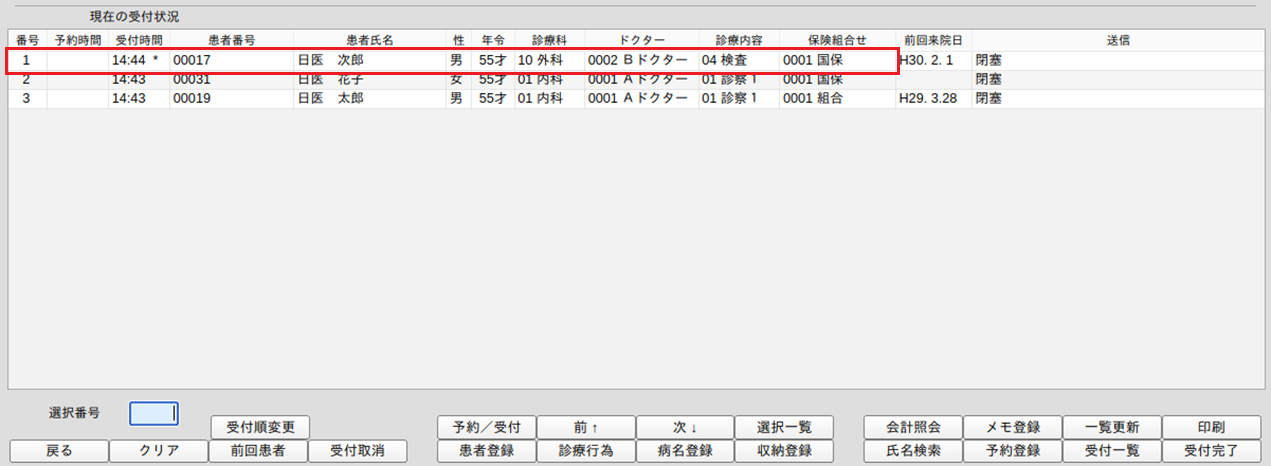The image size is (1271, 466).
Task: Click the 送信 column header
Action: coord(1117,40)
